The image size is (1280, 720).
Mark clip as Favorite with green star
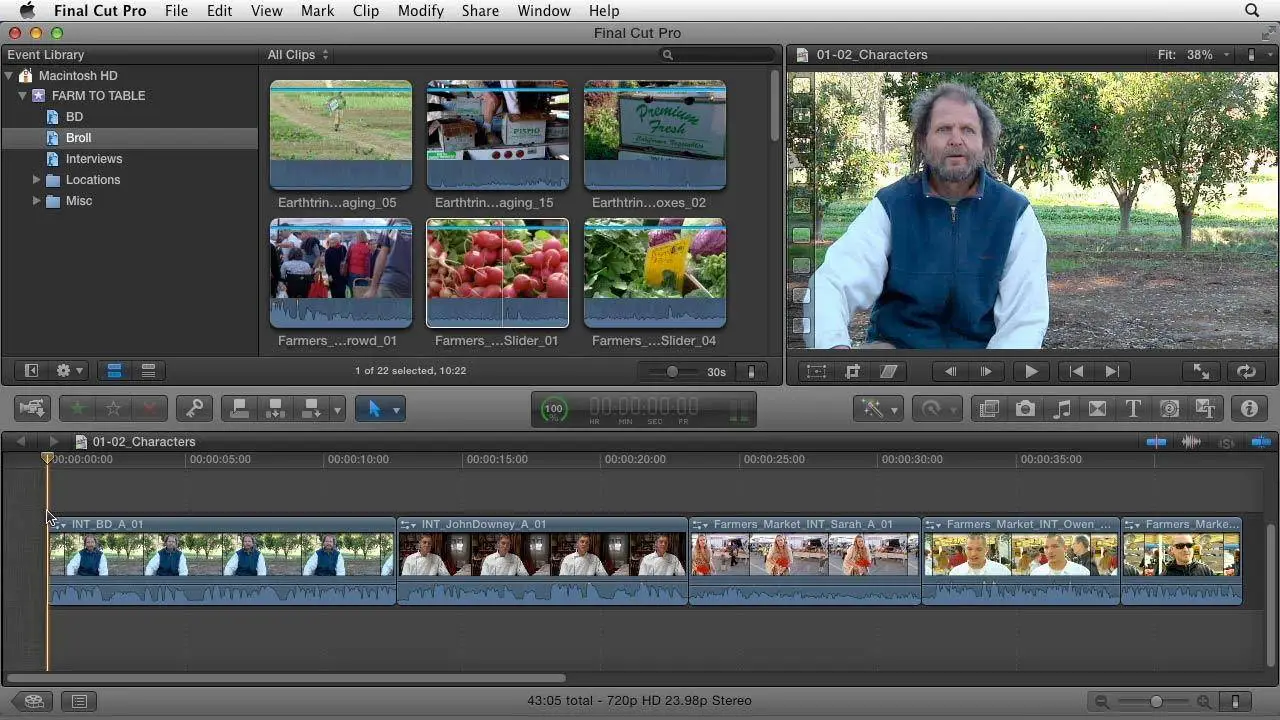(x=77, y=409)
